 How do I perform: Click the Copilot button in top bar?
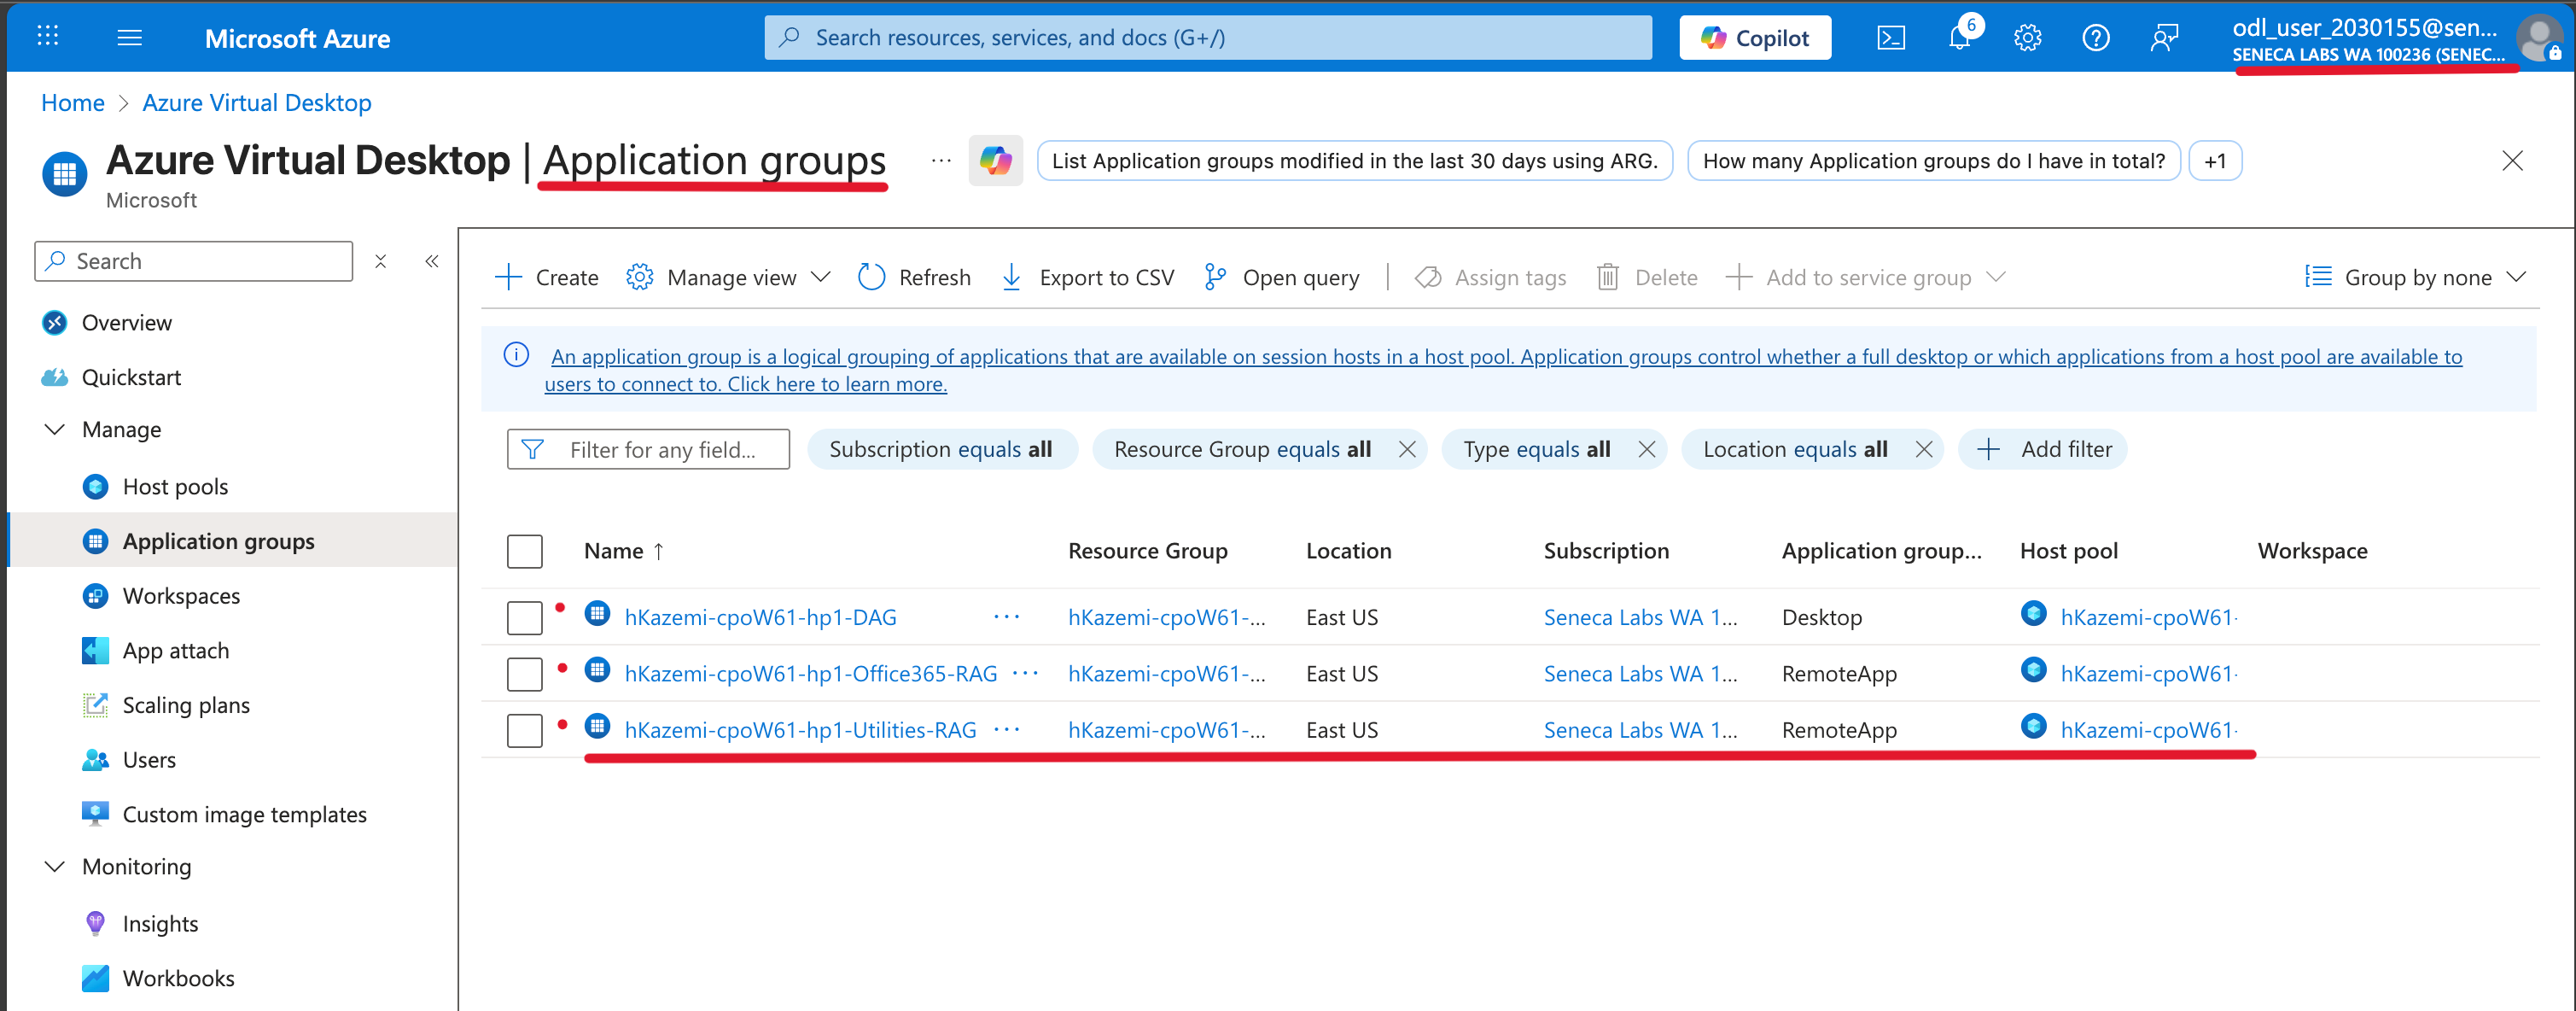[x=1755, y=38]
